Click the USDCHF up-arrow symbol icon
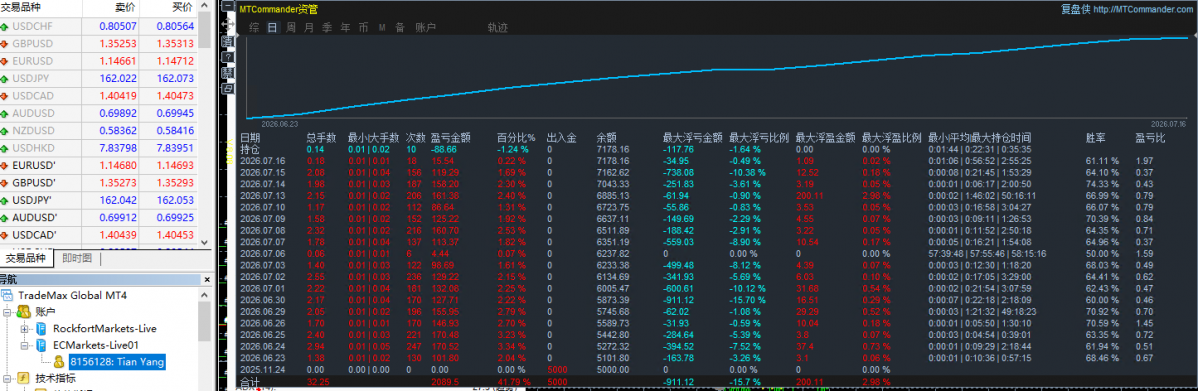Viewport: 1198px width, 391px height. 5,26
